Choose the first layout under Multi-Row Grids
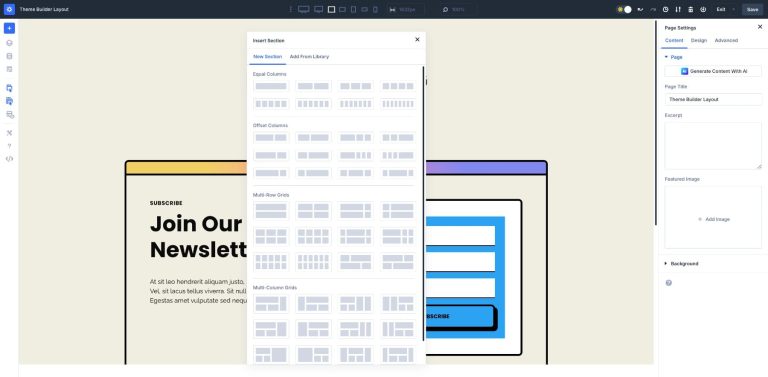The image size is (768, 377). (x=271, y=211)
